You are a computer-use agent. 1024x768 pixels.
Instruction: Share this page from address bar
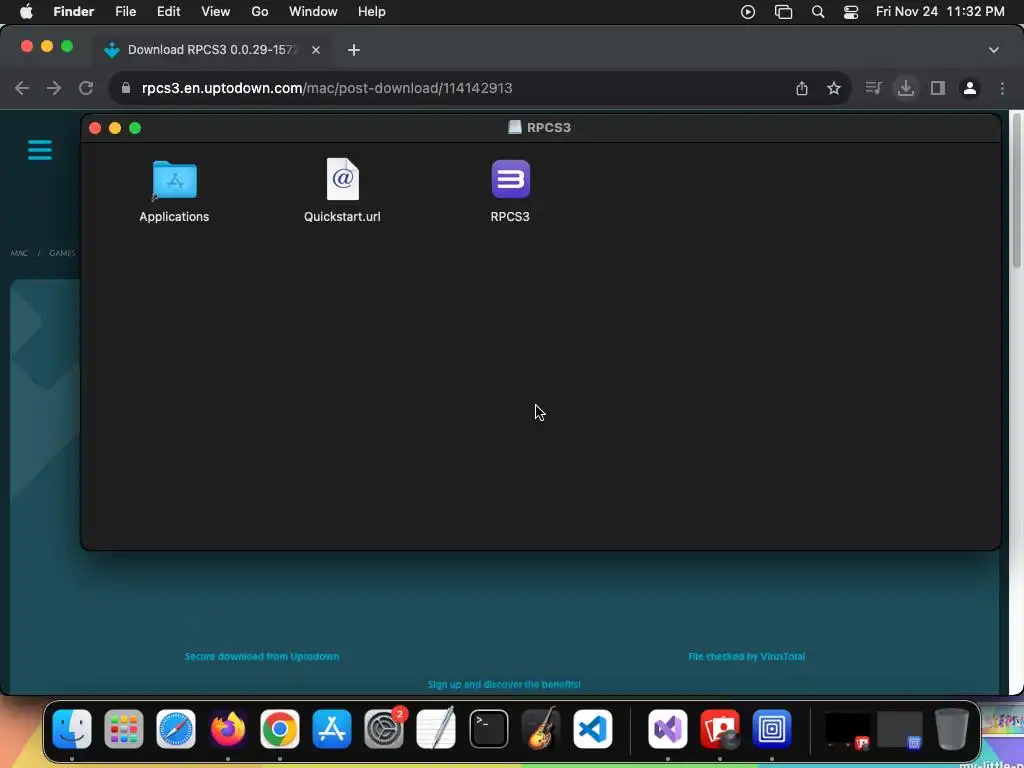point(802,88)
